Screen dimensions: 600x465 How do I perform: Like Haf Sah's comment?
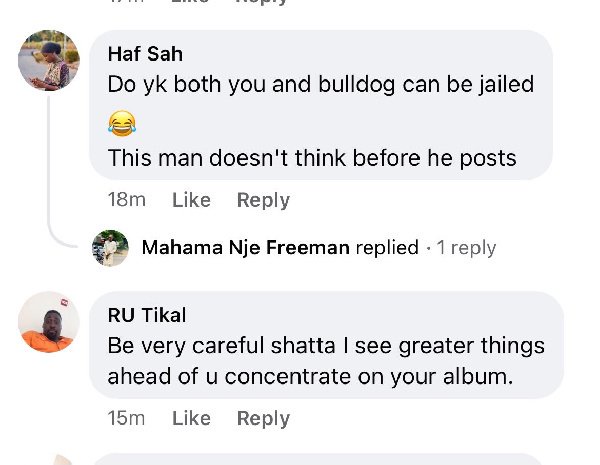pyautogui.click(x=191, y=200)
